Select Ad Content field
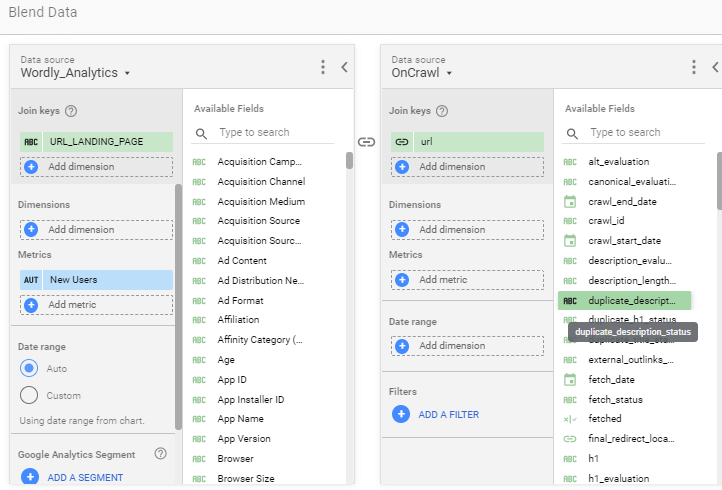722x490 pixels. pos(242,261)
